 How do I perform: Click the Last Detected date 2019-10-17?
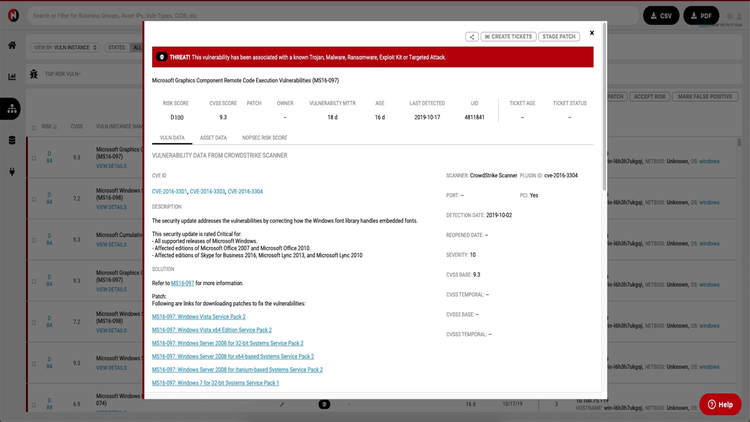(x=427, y=117)
